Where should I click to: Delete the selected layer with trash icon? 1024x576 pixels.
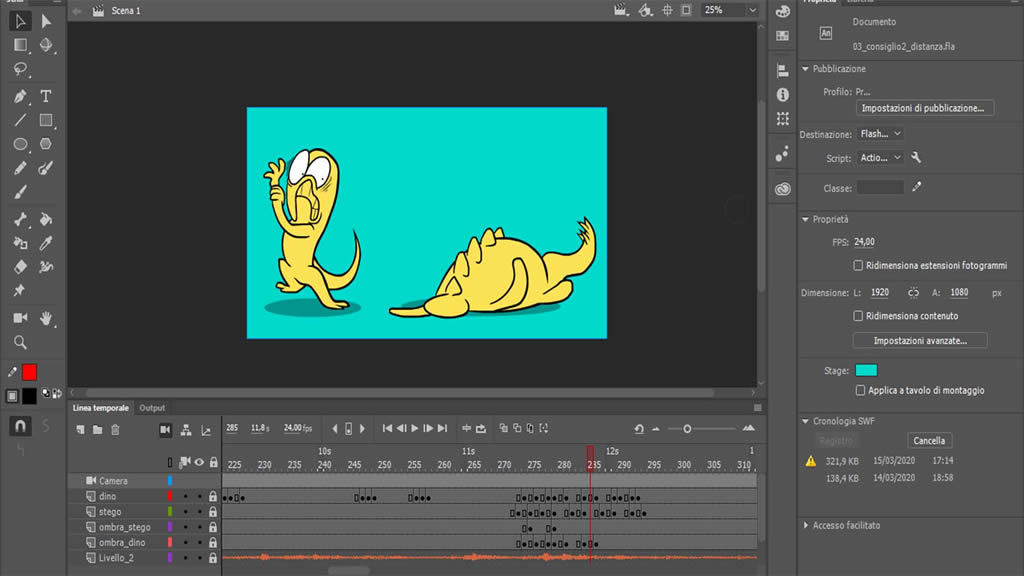click(x=116, y=430)
